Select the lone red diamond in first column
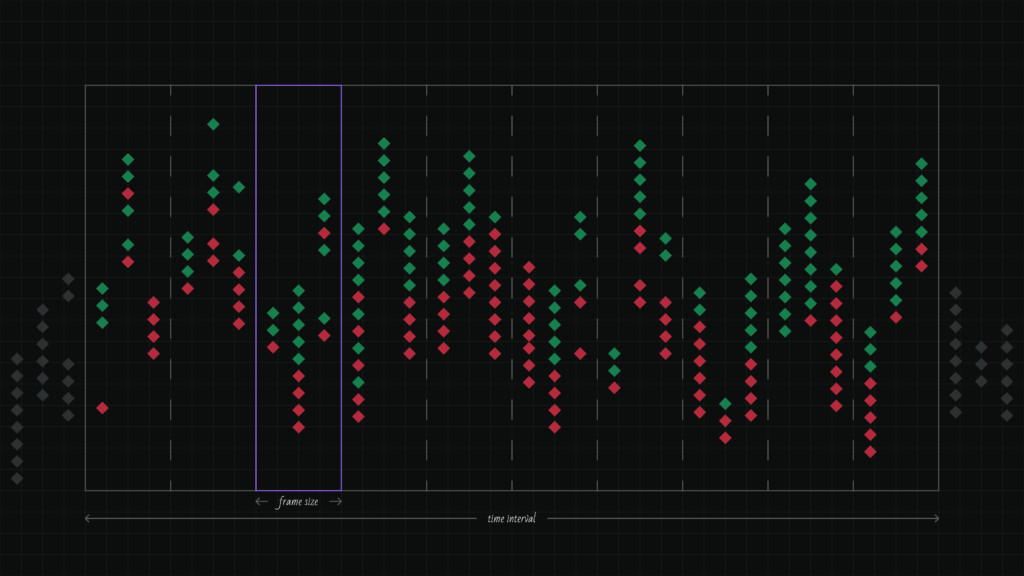The height and width of the screenshot is (576, 1024). point(102,408)
